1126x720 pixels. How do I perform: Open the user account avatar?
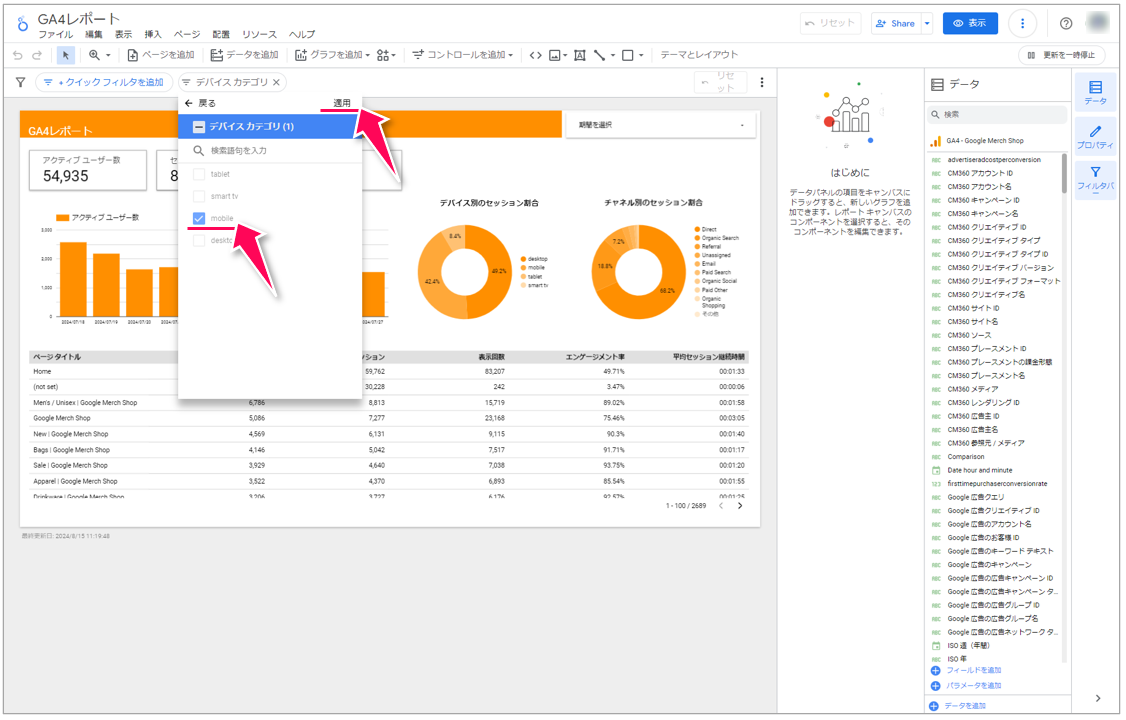point(1098,23)
